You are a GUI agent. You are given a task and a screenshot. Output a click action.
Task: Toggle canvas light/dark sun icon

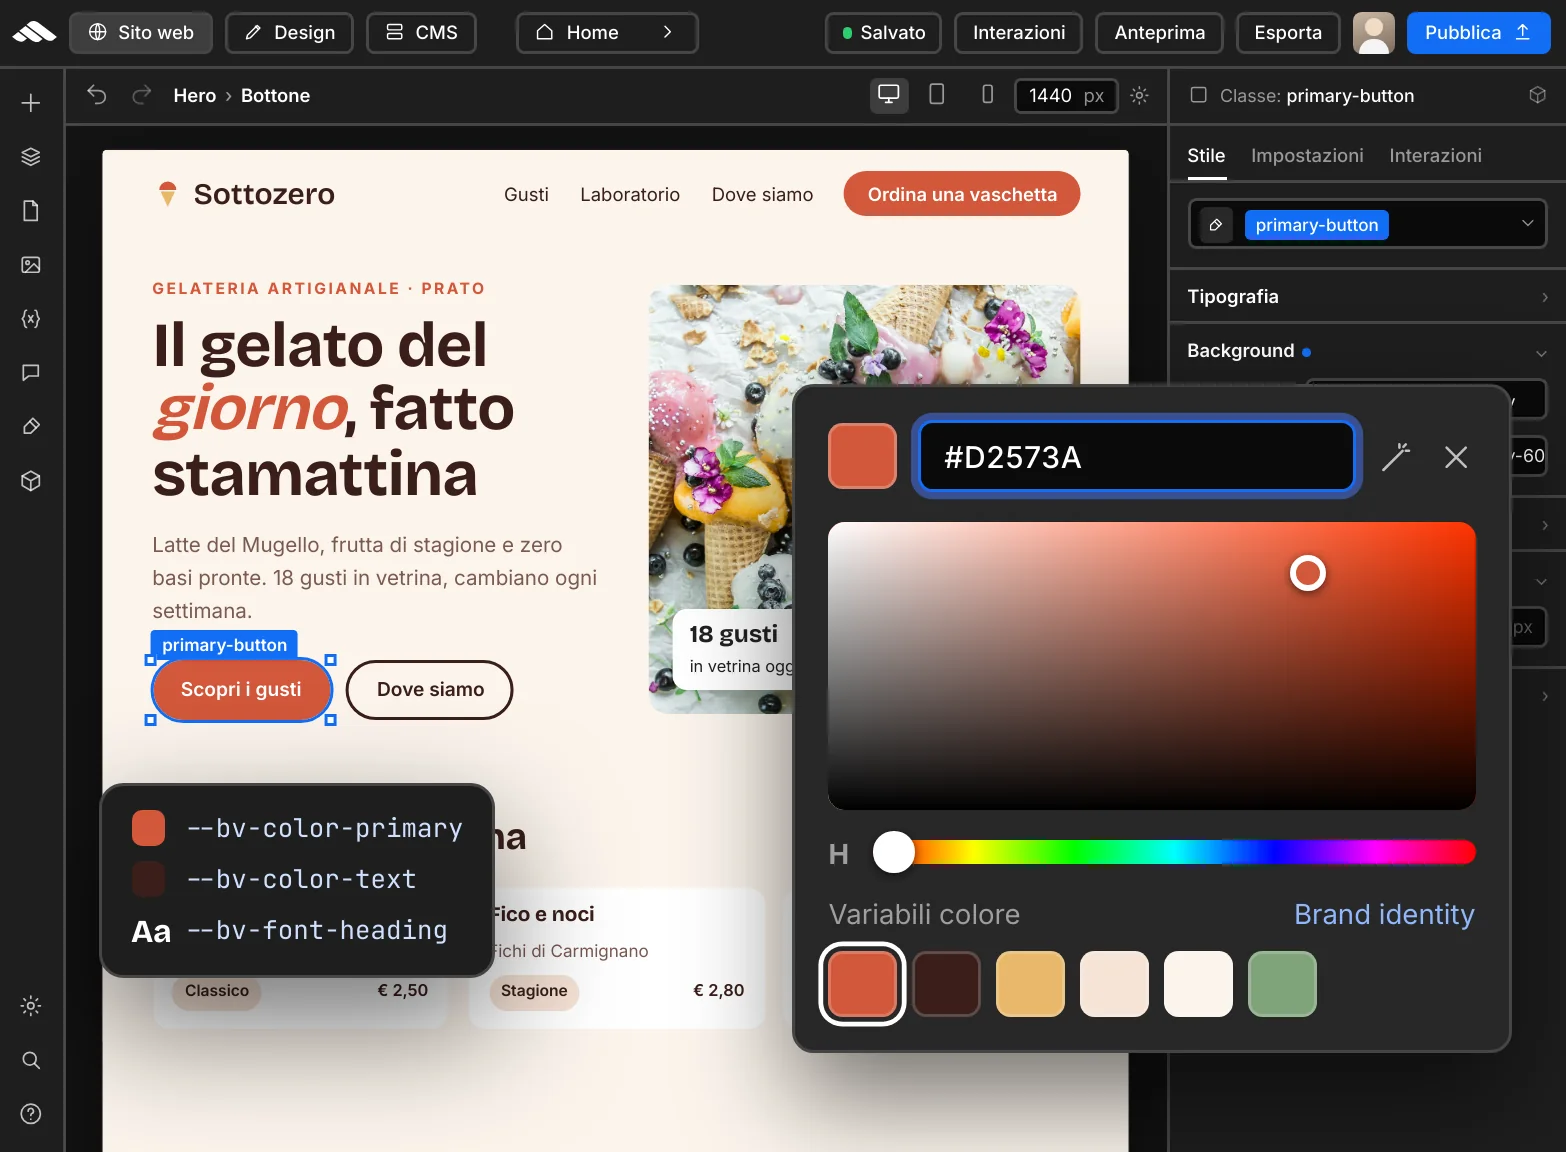1139,95
